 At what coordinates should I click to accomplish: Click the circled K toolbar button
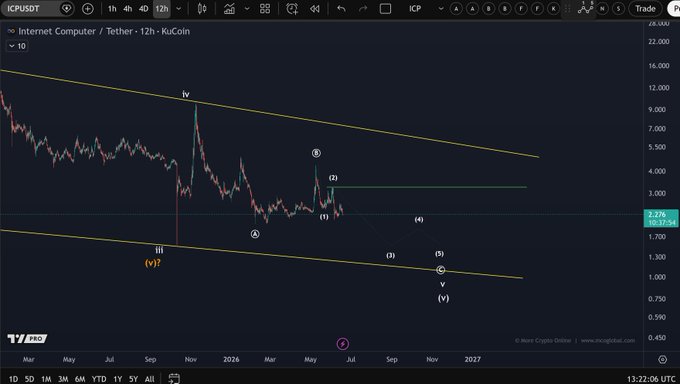click(x=553, y=9)
